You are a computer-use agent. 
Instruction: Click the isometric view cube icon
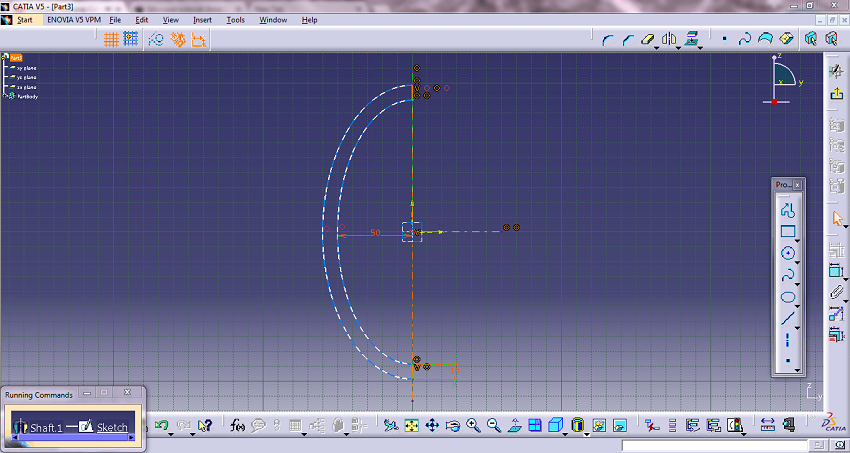(556, 426)
